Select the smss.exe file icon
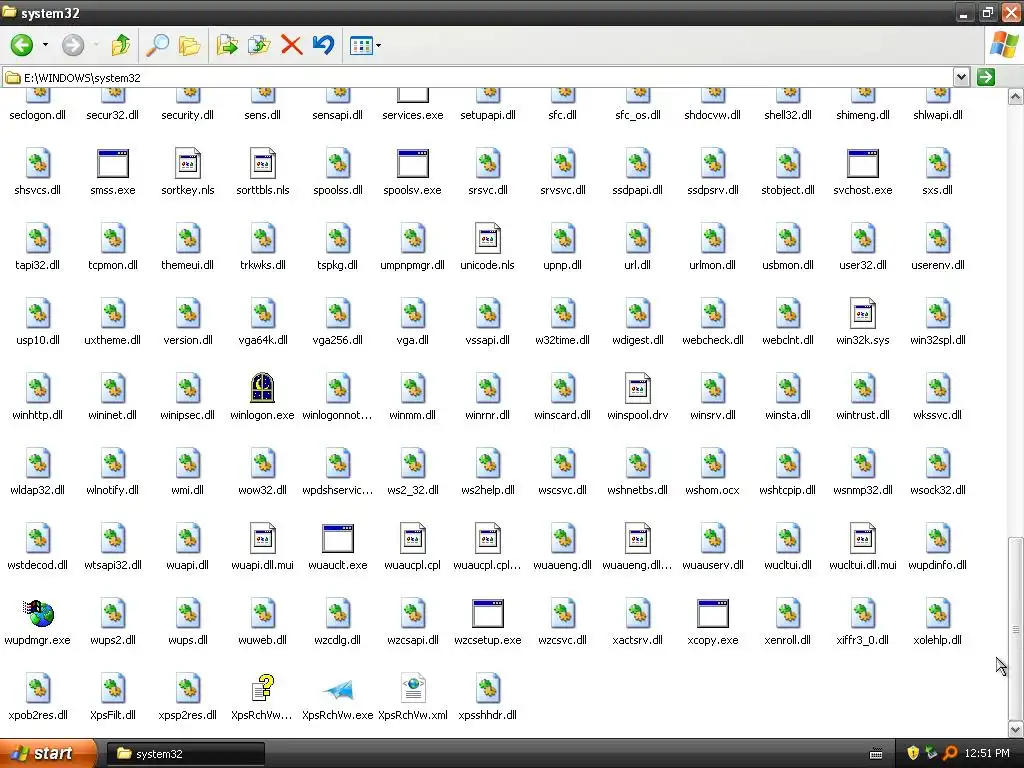The width and height of the screenshot is (1024, 768). pyautogui.click(x=113, y=163)
